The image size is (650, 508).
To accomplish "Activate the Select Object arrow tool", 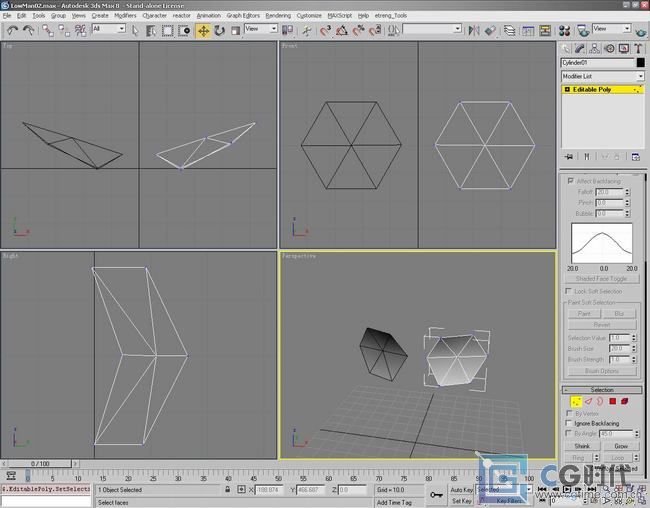I will pos(135,30).
